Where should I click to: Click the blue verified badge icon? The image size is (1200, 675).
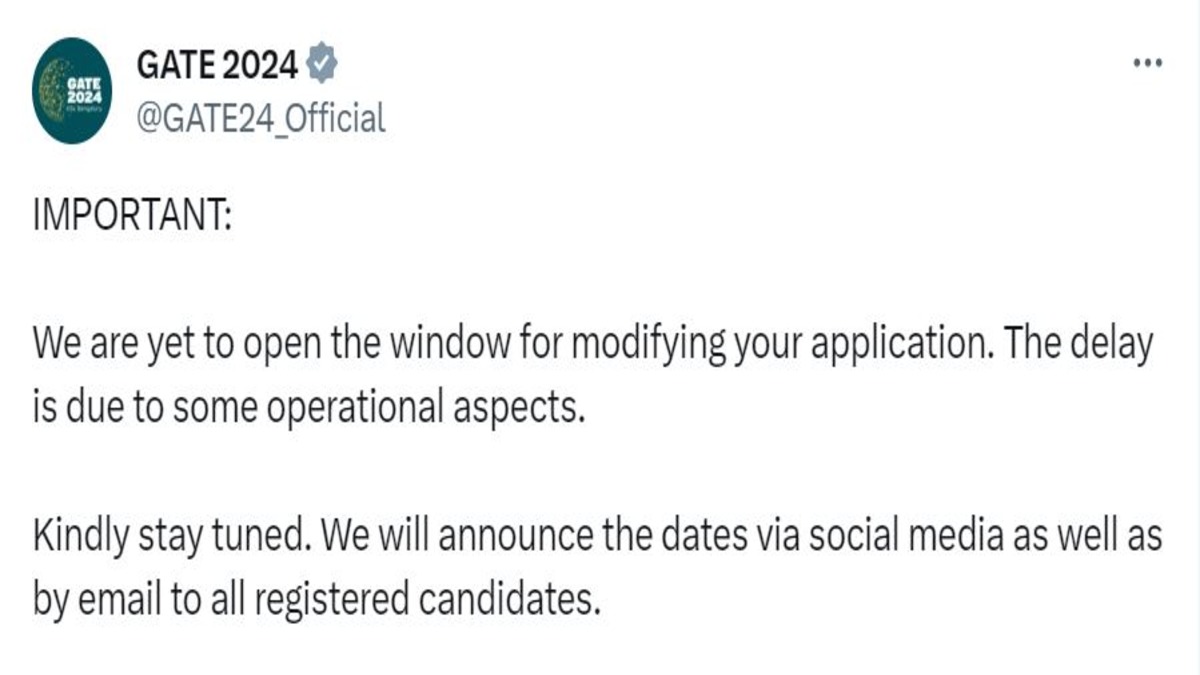coord(321,66)
